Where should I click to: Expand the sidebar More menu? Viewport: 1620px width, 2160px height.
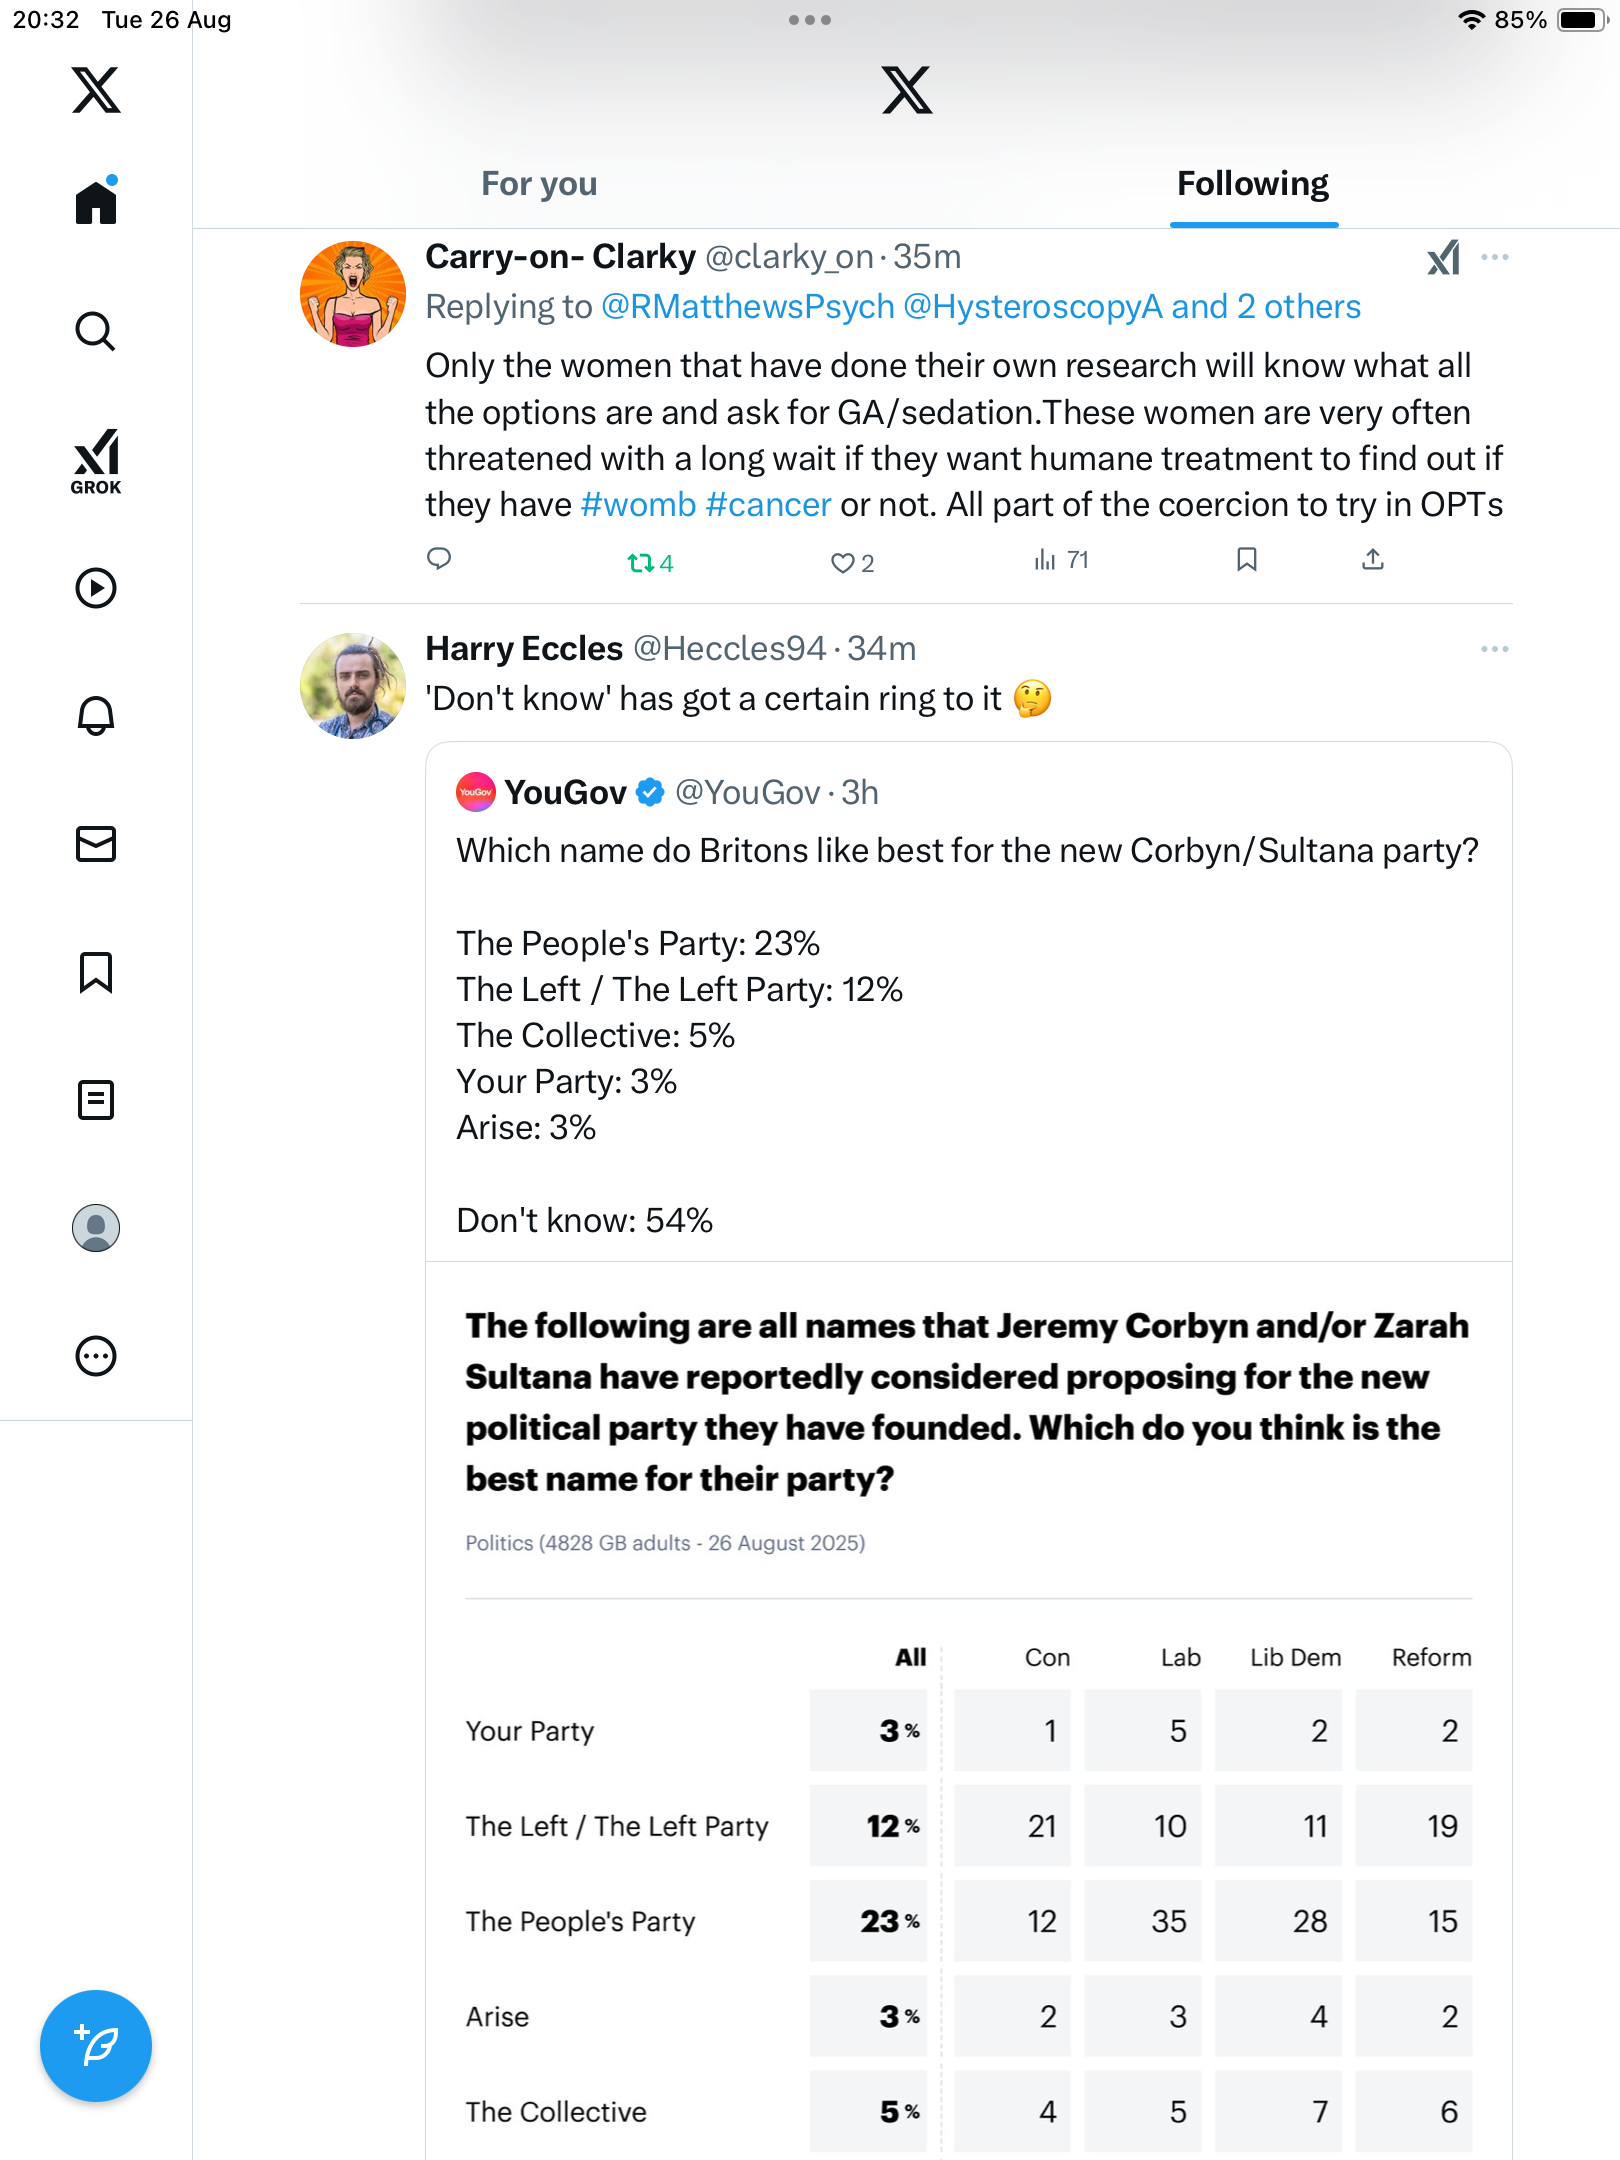tap(96, 1356)
